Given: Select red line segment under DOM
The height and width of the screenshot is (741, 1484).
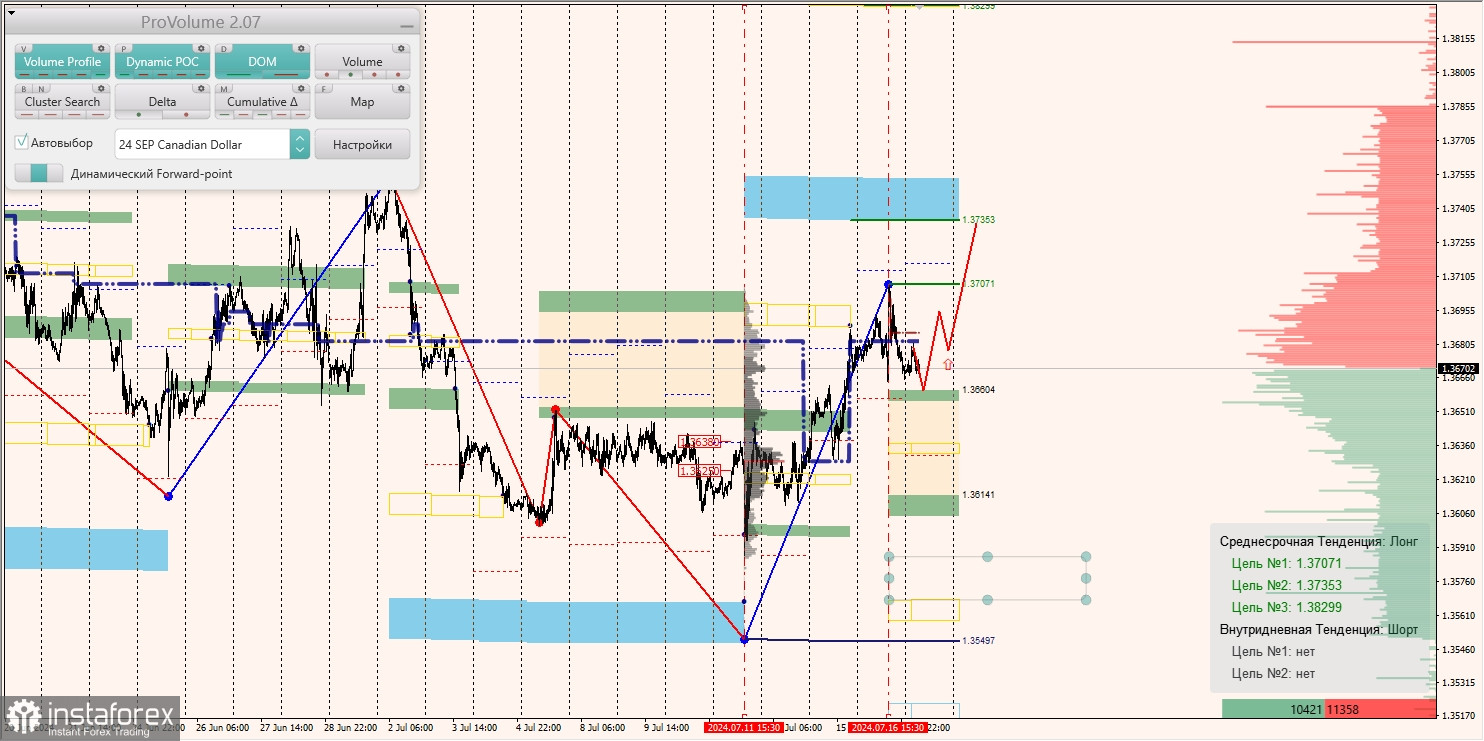Looking at the screenshot, I should [x=286, y=75].
